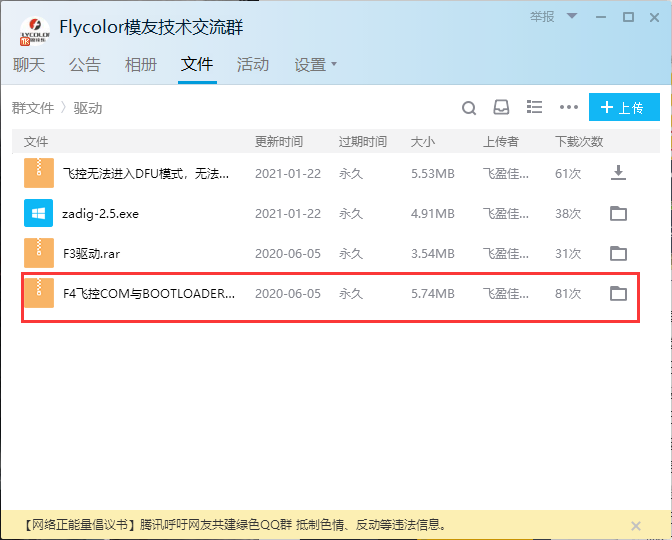
Task: Click archive icon of 飞控无法进入DFU模式 file
Action: [x=39, y=173]
